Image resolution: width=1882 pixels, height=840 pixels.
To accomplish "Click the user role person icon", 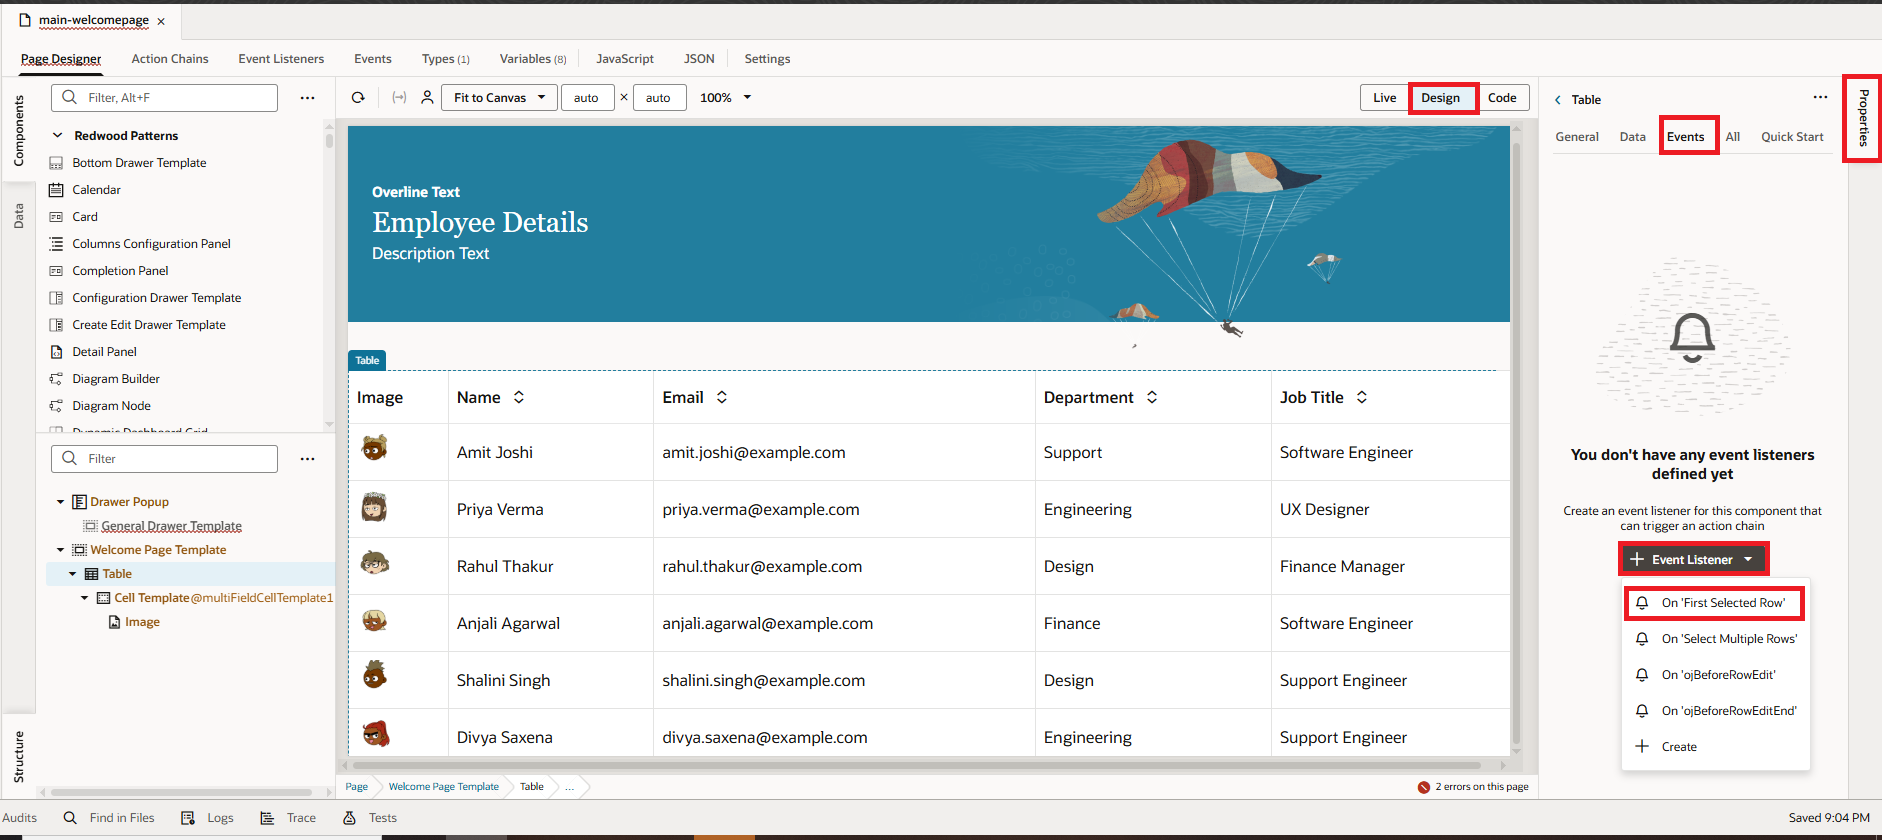I will tap(427, 98).
